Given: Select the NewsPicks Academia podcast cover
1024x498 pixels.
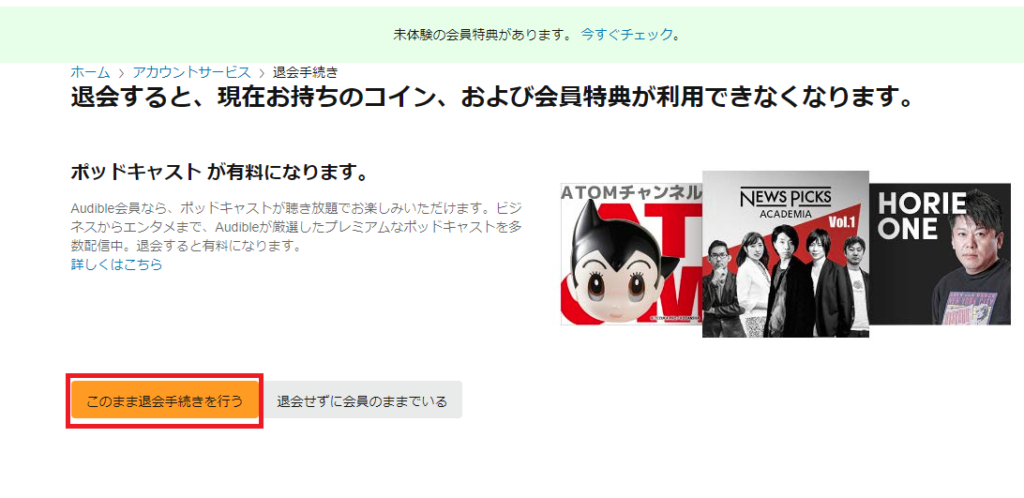Looking at the screenshot, I should [x=786, y=254].
